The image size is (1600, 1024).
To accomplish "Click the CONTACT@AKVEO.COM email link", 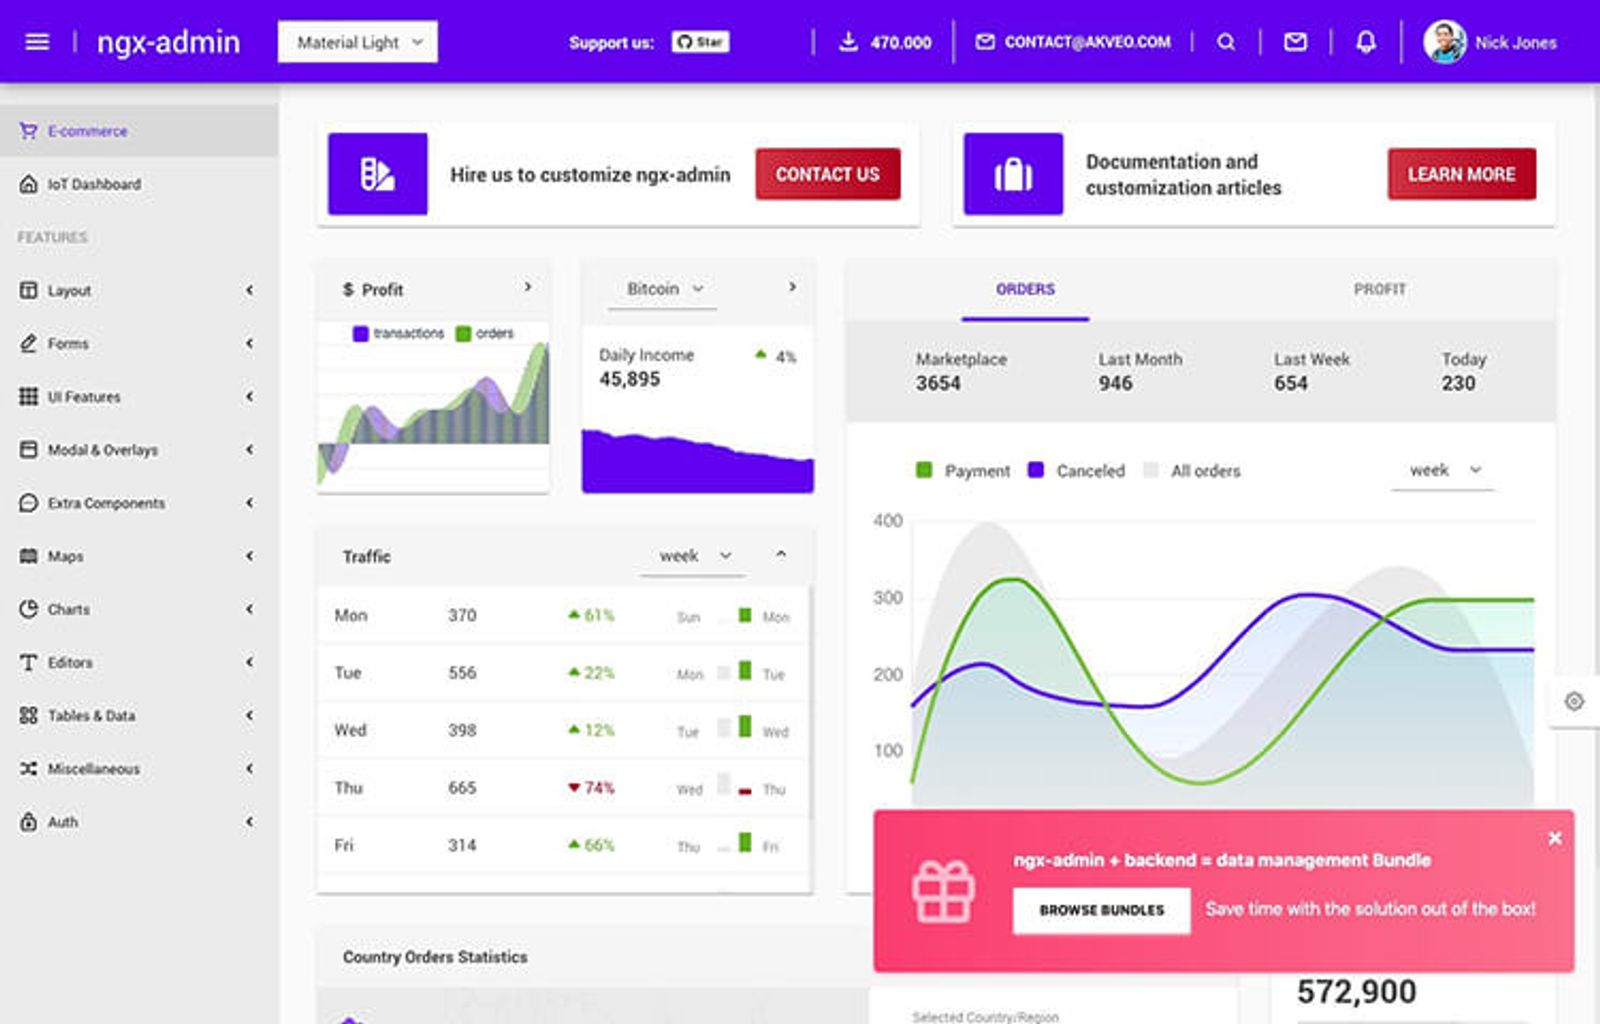I will point(1073,42).
